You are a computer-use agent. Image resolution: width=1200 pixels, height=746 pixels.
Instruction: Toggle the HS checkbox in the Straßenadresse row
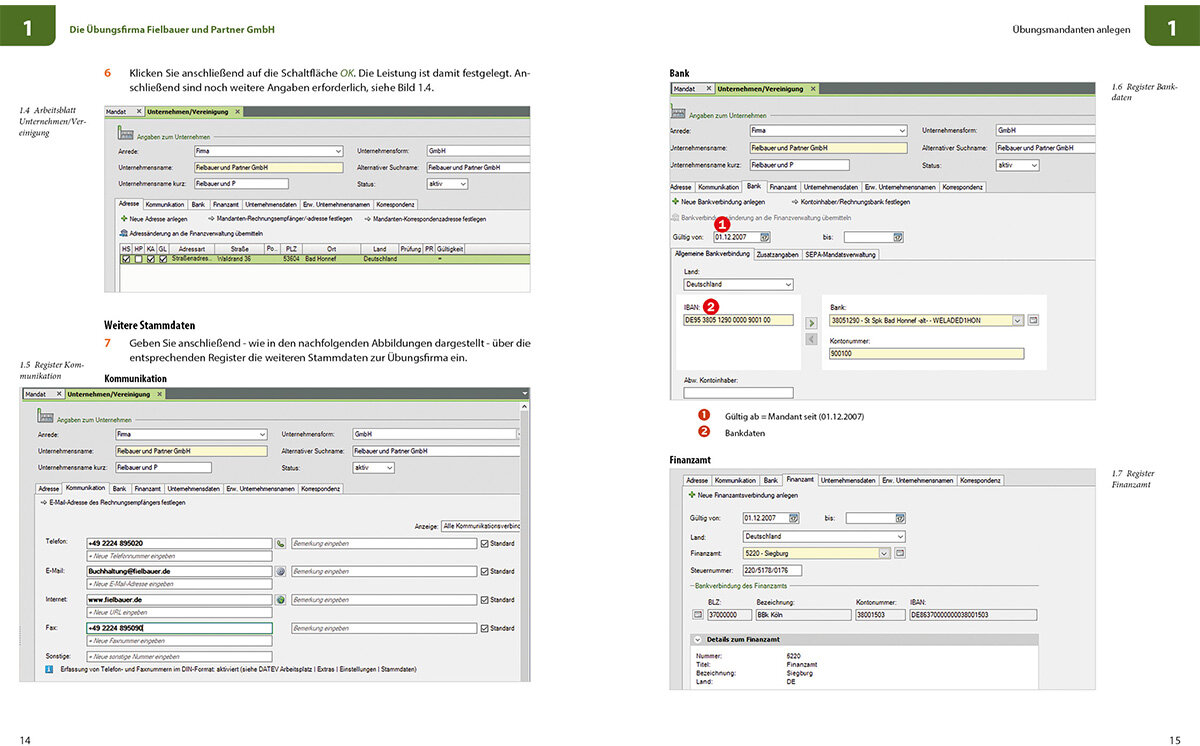coord(126,259)
